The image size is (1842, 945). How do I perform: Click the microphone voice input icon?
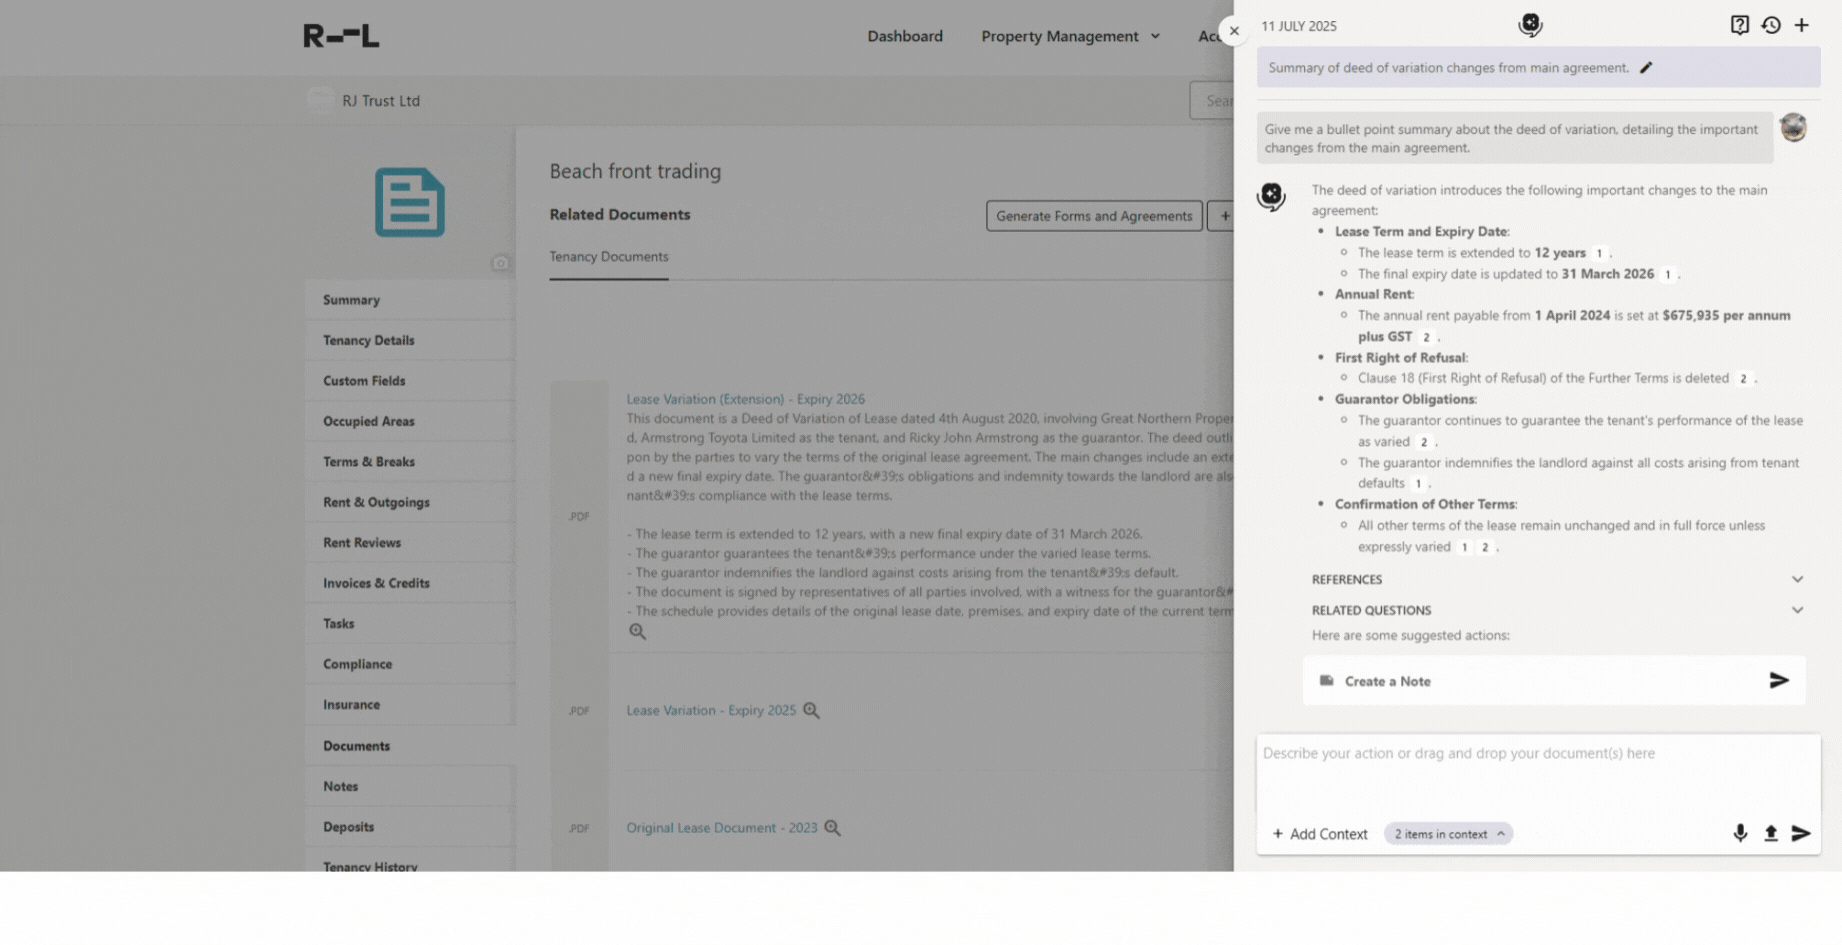coord(1740,833)
